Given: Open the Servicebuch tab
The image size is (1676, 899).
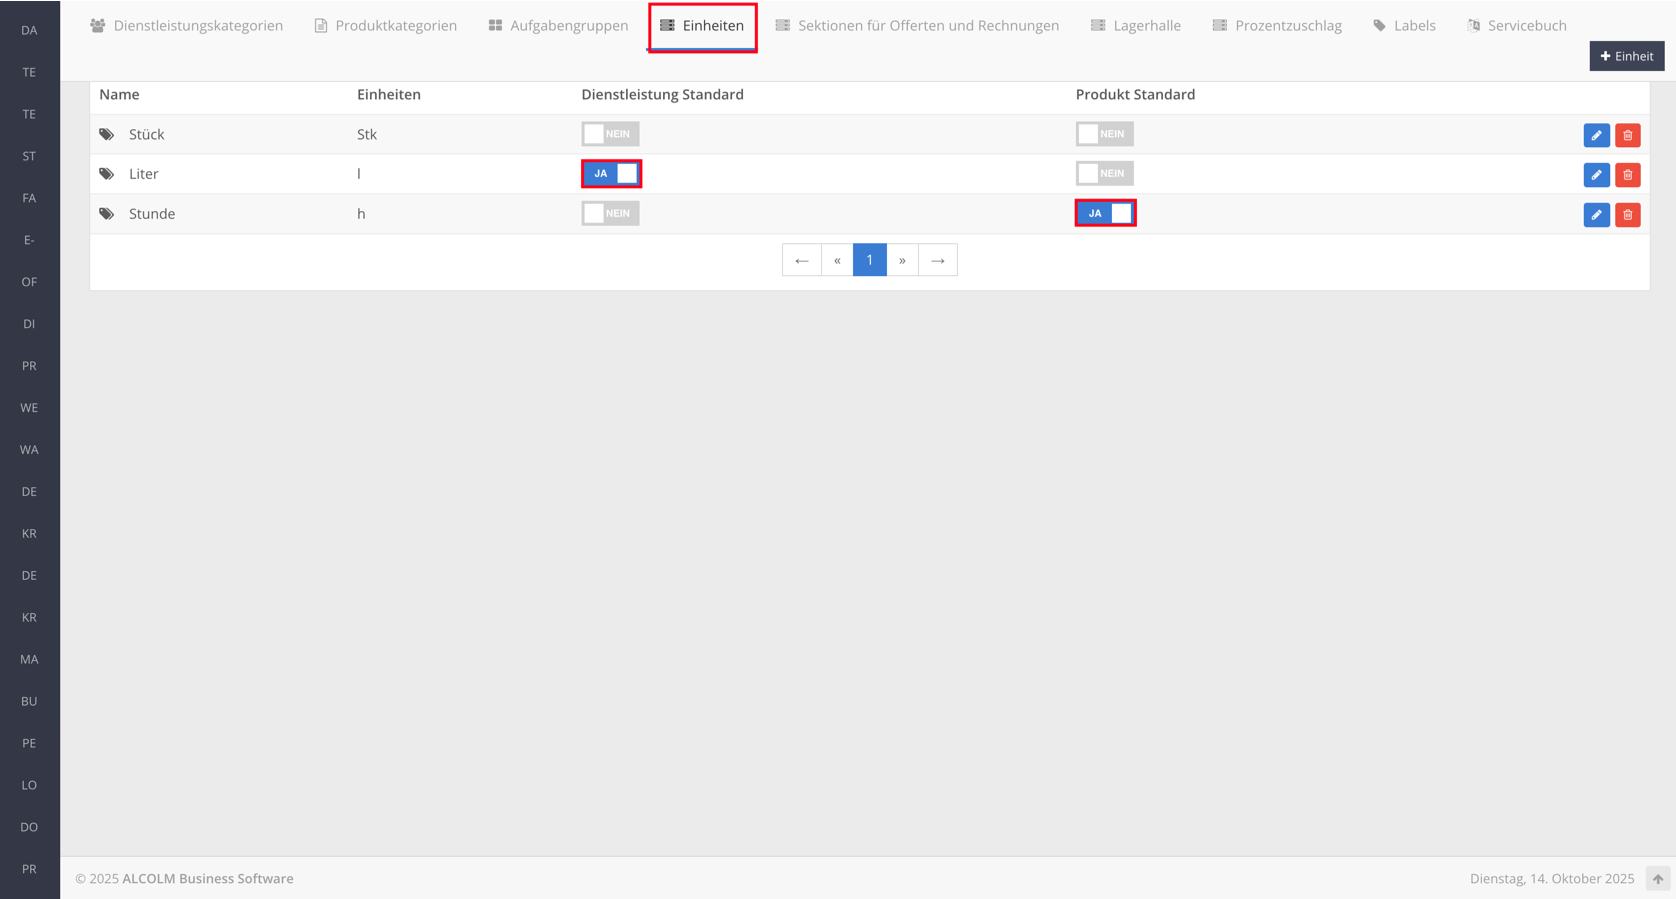Looking at the screenshot, I should coord(1517,26).
